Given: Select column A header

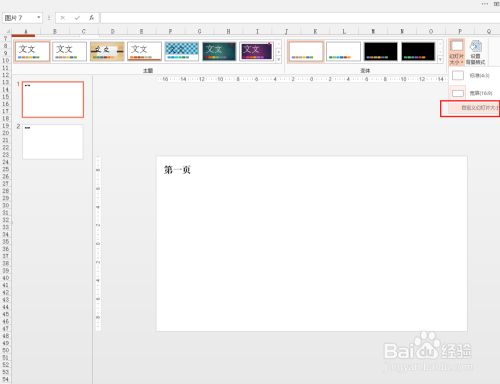Looking at the screenshot, I should click(26, 31).
